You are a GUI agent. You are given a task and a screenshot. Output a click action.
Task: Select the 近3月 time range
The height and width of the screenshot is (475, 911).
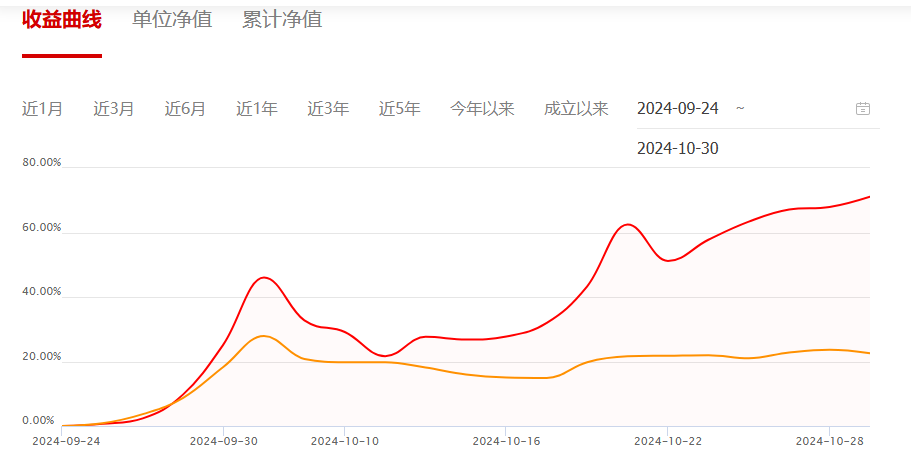click(114, 109)
